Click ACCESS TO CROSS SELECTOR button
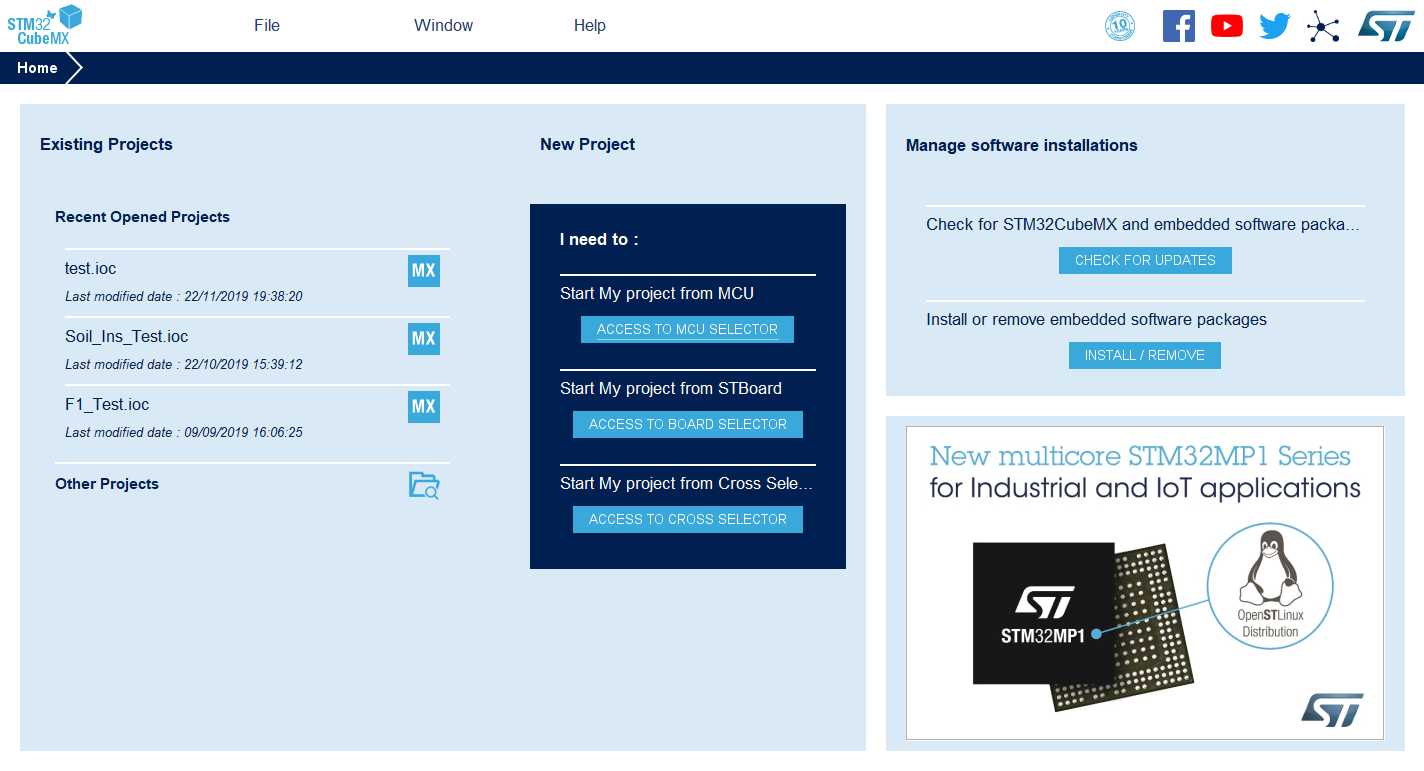The width and height of the screenshot is (1424, 771). point(688,519)
